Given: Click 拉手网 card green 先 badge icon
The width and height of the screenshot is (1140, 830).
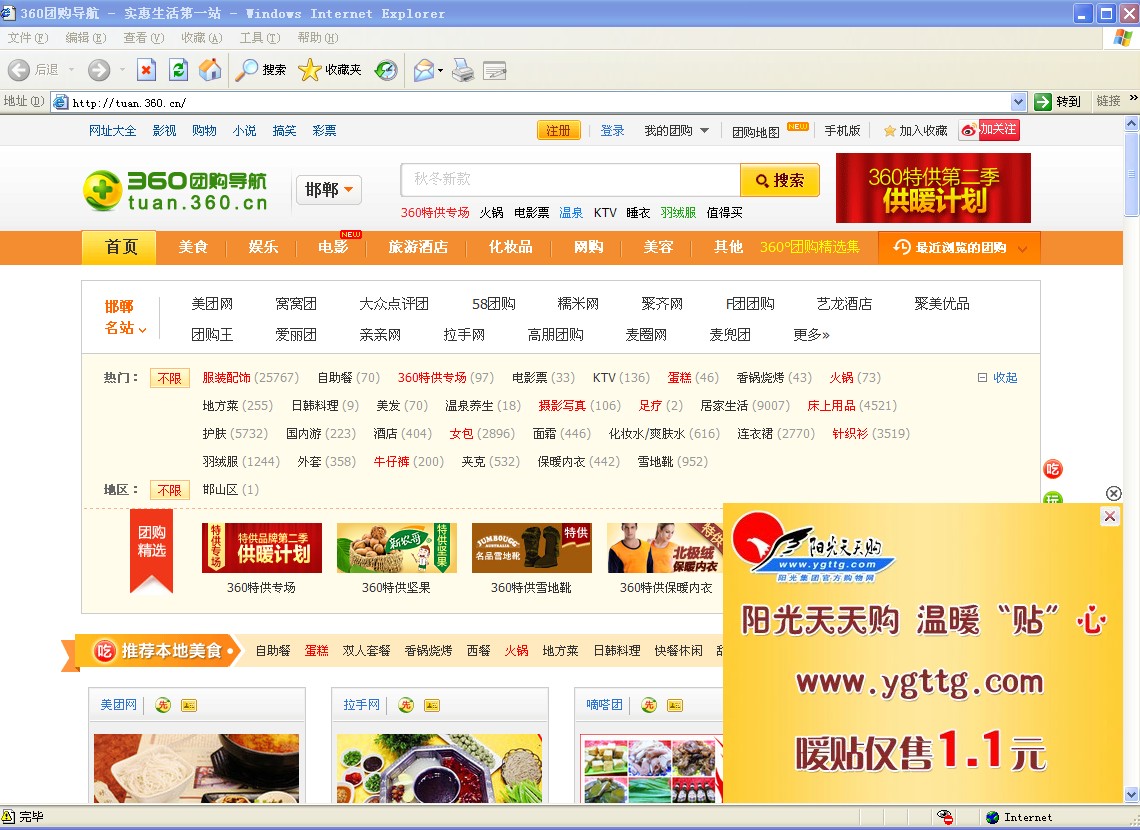Looking at the screenshot, I should click(406, 705).
